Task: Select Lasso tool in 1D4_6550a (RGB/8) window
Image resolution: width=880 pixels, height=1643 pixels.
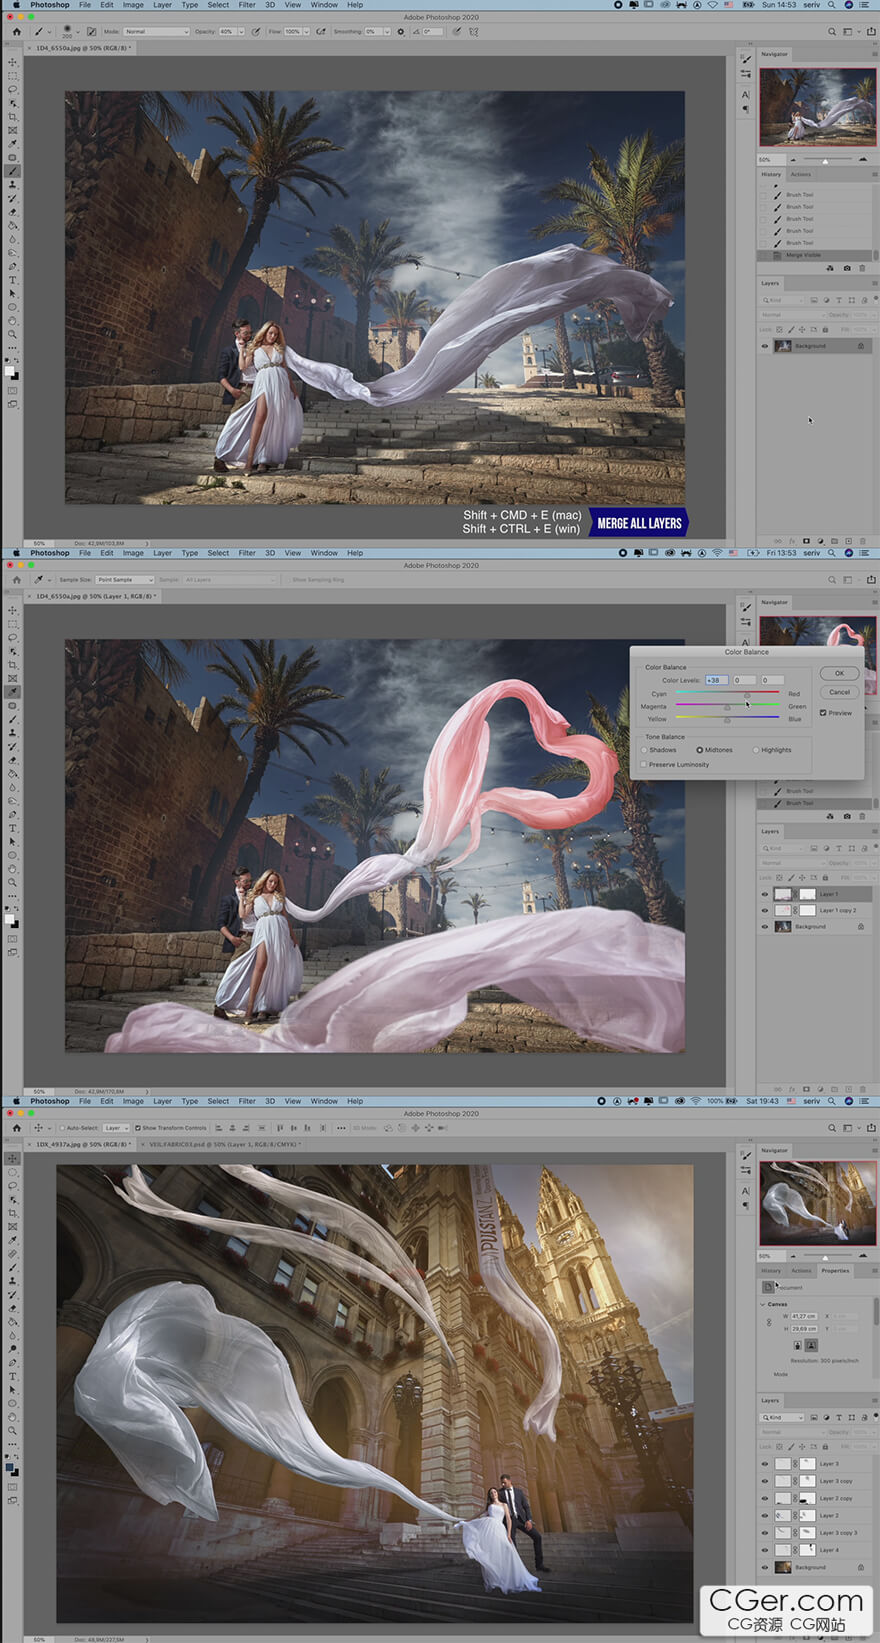Action: tap(13, 89)
